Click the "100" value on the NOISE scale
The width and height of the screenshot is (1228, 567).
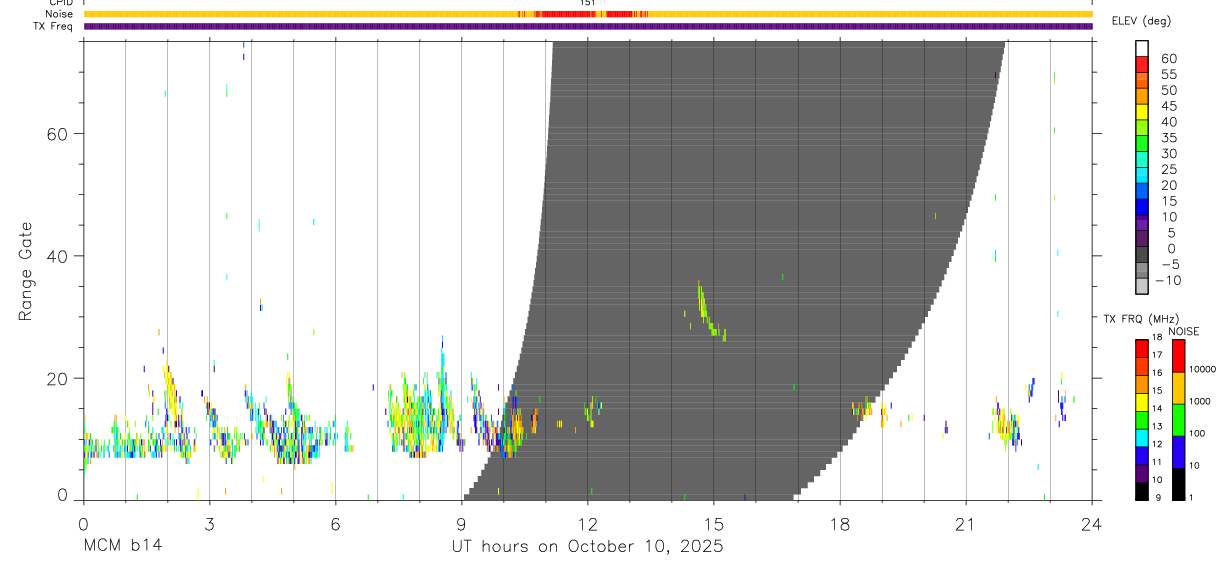(x=1198, y=433)
